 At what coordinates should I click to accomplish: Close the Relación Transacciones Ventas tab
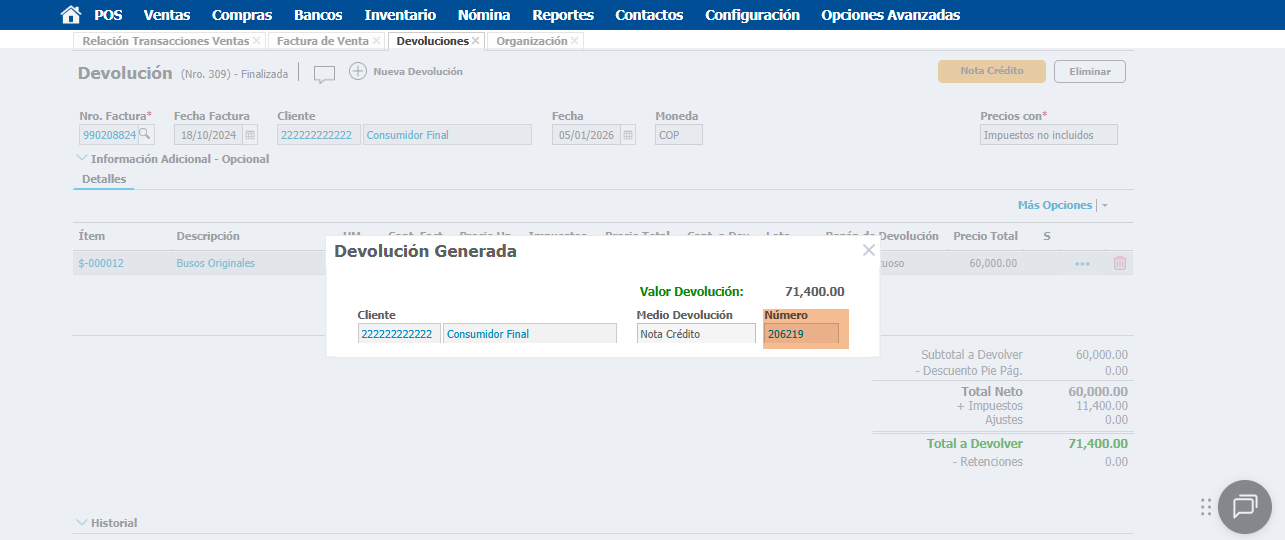pos(257,41)
